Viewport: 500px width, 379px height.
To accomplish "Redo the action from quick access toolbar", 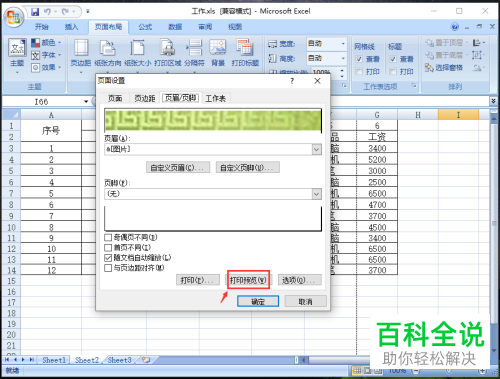I will click(x=66, y=12).
